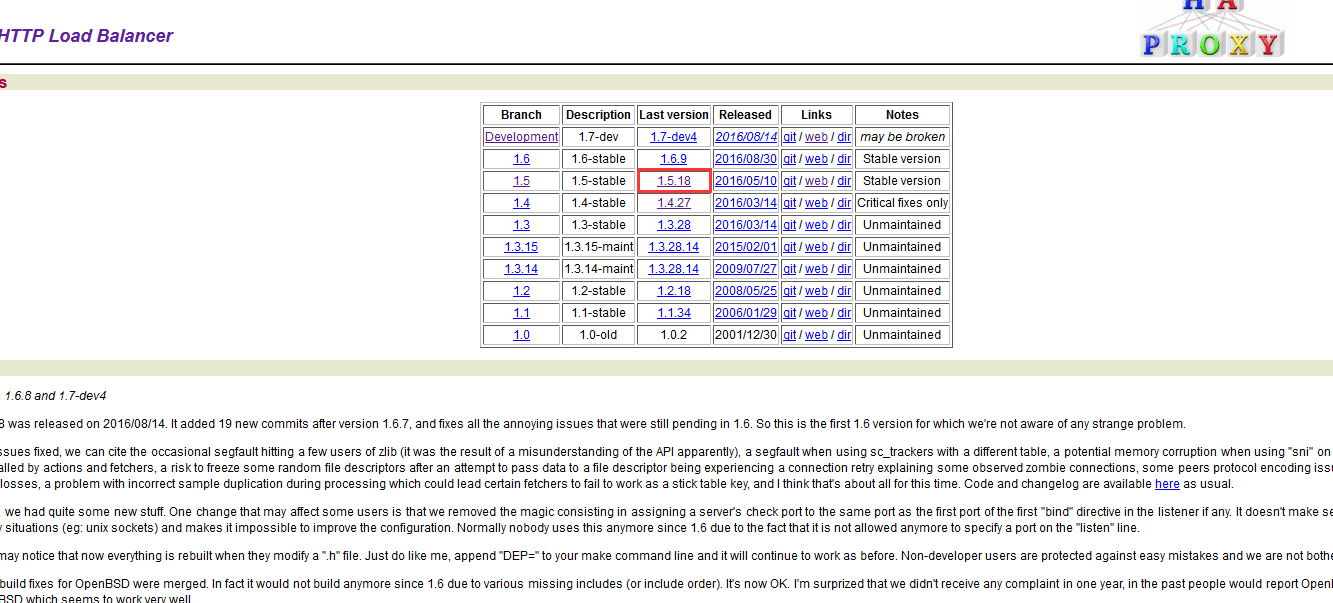Open the 1.5 branch link

coord(521,181)
